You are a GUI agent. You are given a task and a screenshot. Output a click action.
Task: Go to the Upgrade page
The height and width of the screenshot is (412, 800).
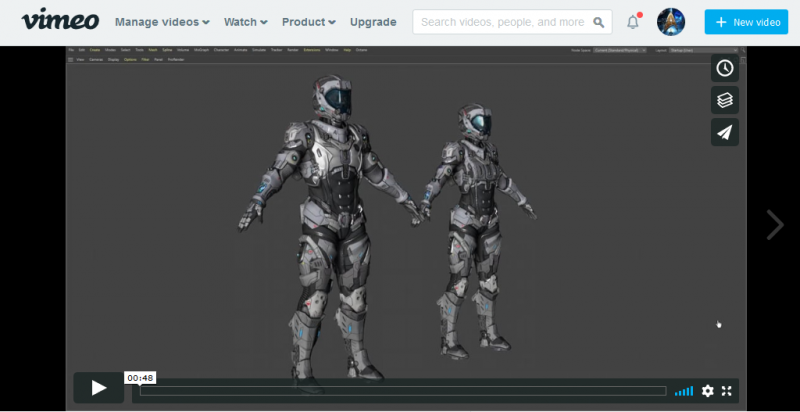point(373,22)
